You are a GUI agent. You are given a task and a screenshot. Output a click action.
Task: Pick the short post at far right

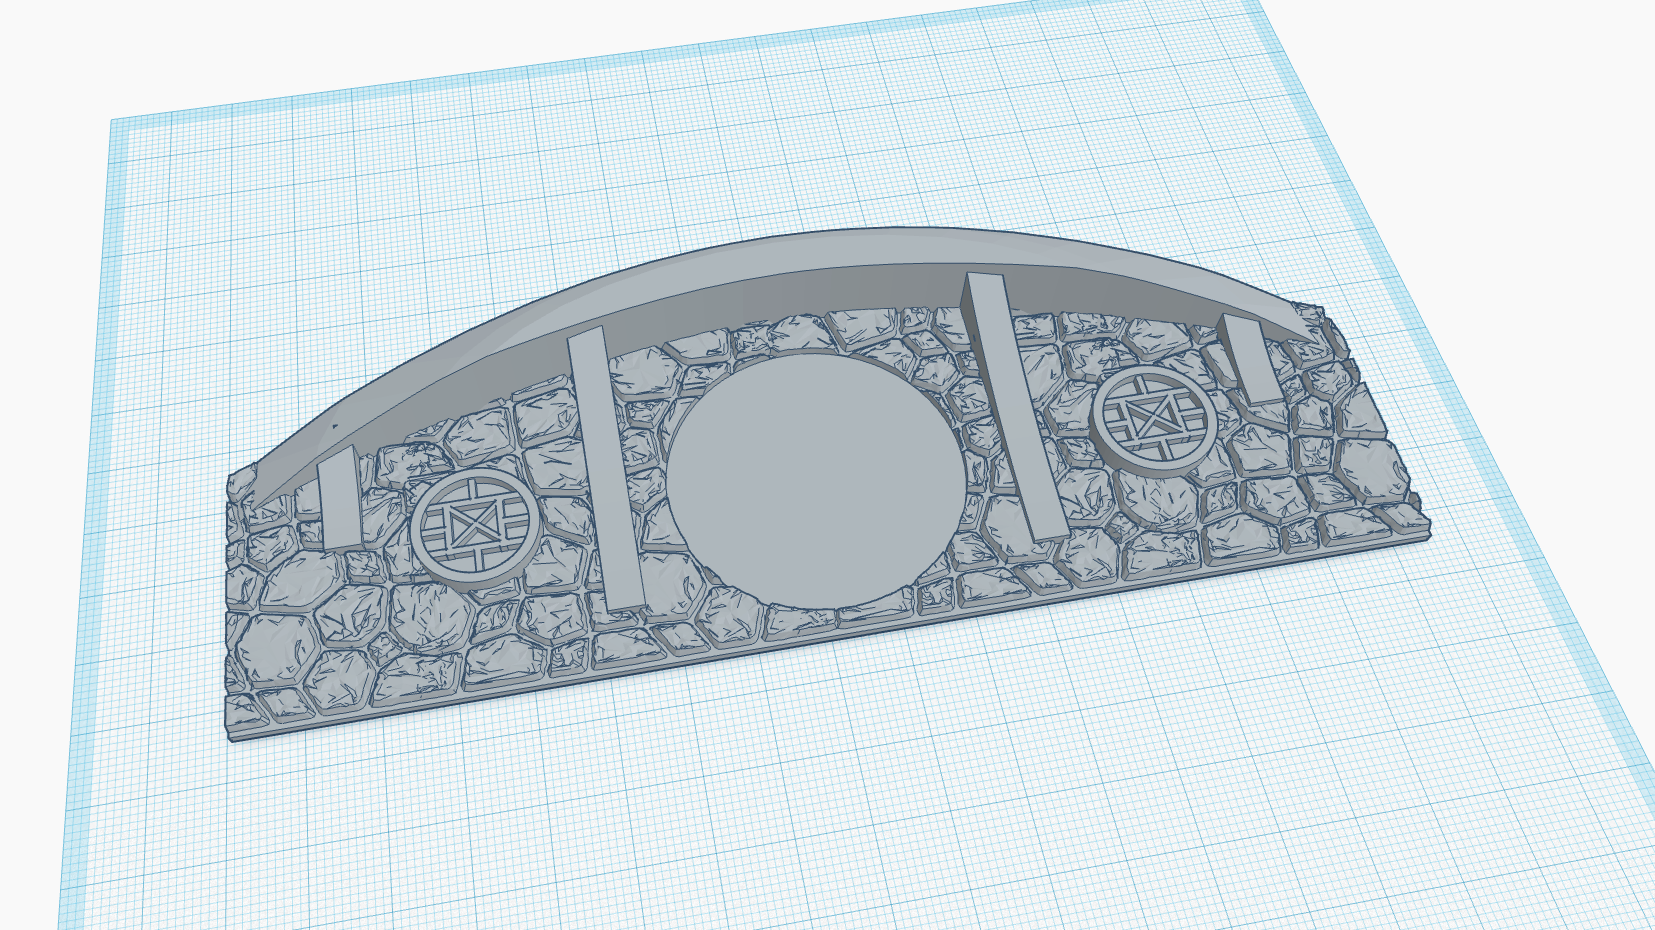[x=1252, y=358]
